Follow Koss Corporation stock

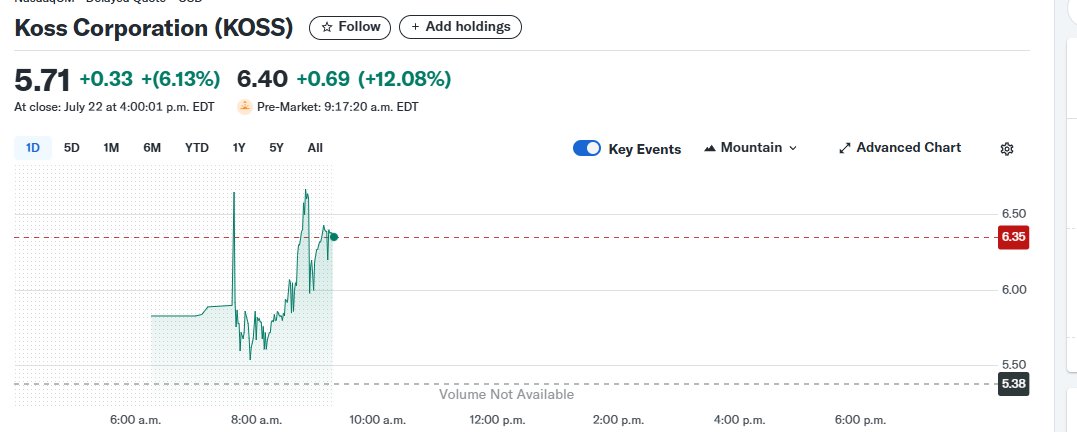350,27
